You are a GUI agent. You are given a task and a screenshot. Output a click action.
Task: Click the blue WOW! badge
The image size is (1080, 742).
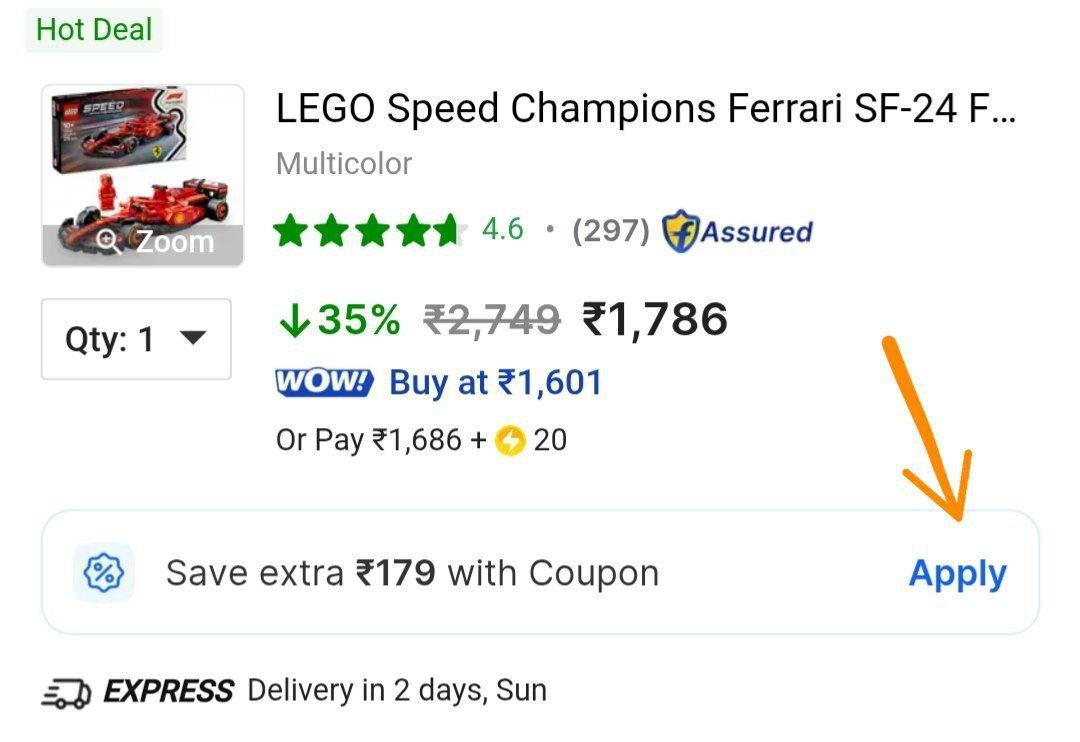(x=323, y=383)
